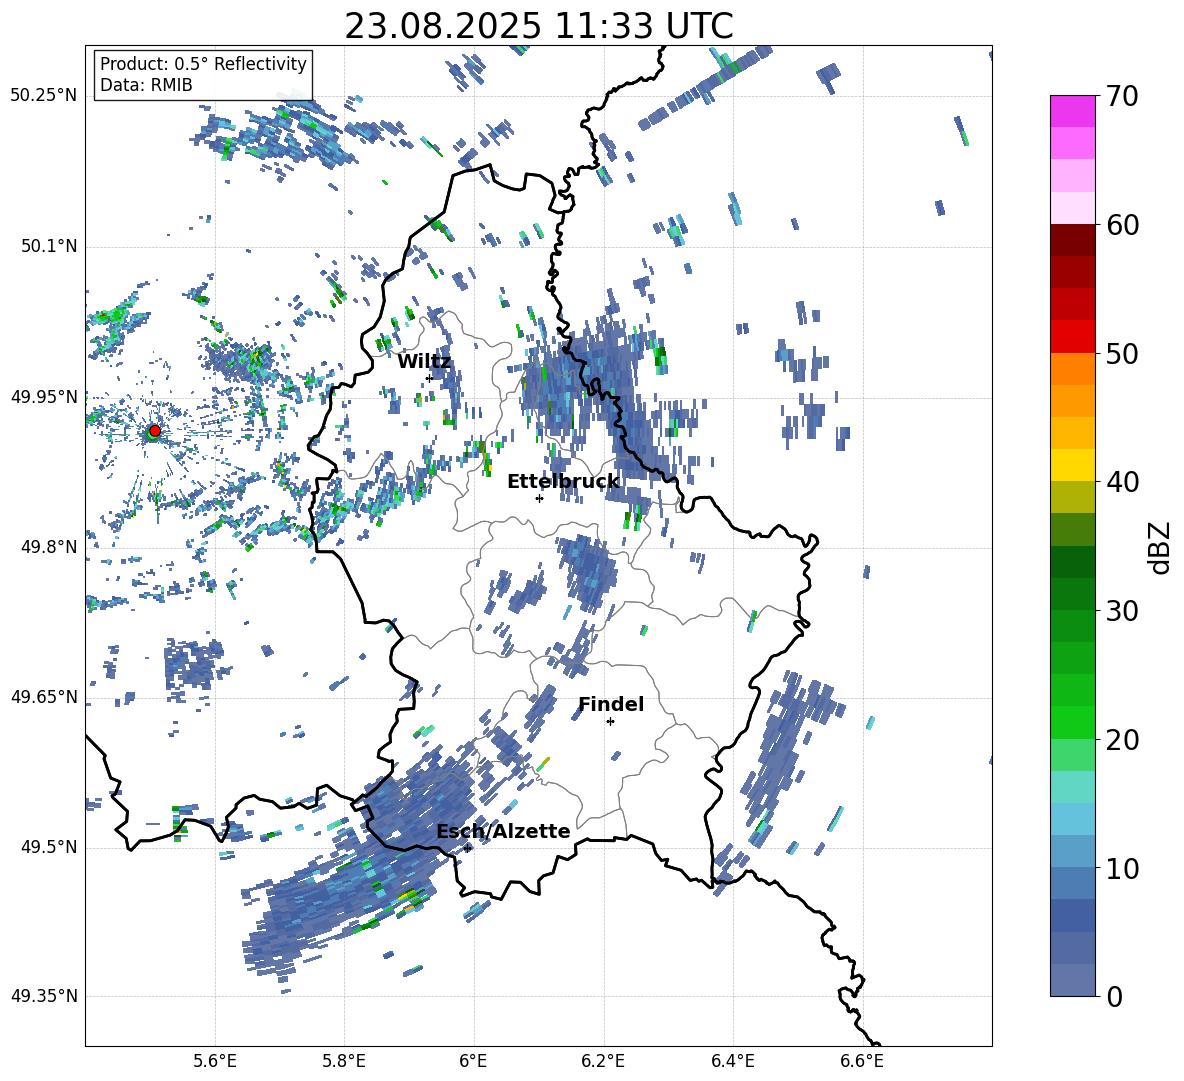Click the dBZ colorbar axis label
Viewport: 1184px width, 1081px height.
click(1160, 547)
